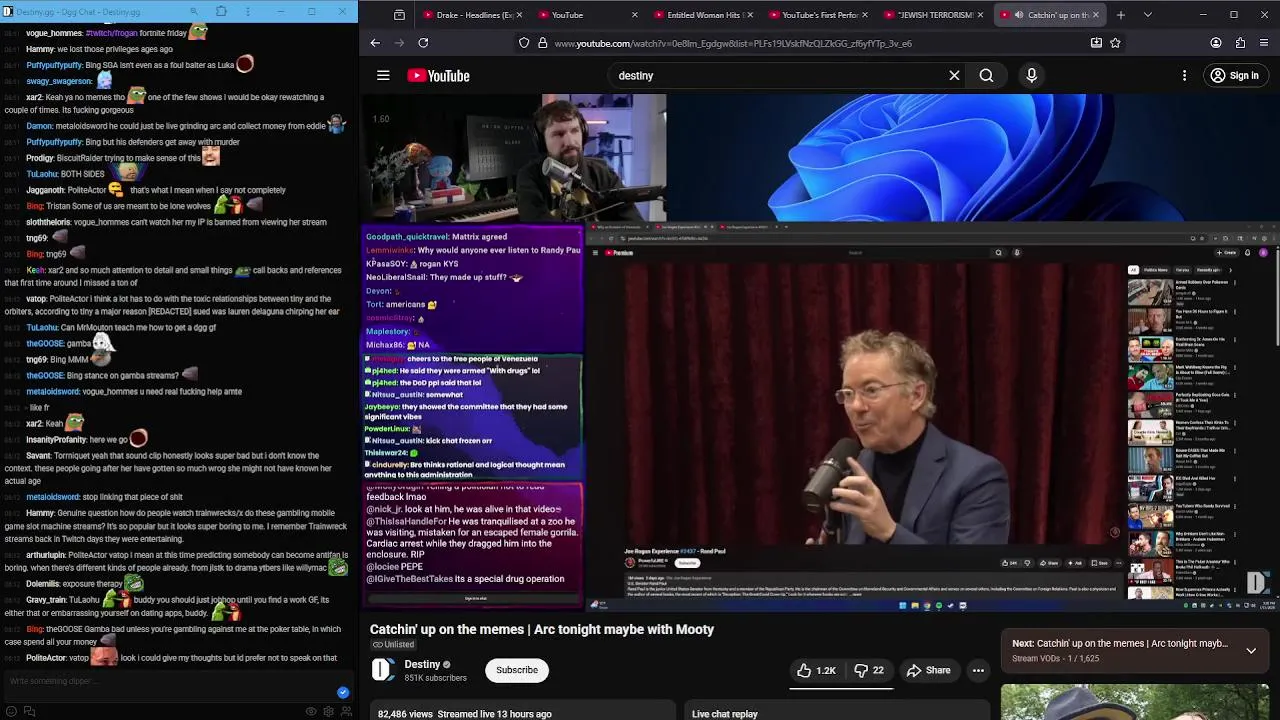Run search with the magnifier button
The image size is (1280, 720).
click(986, 76)
